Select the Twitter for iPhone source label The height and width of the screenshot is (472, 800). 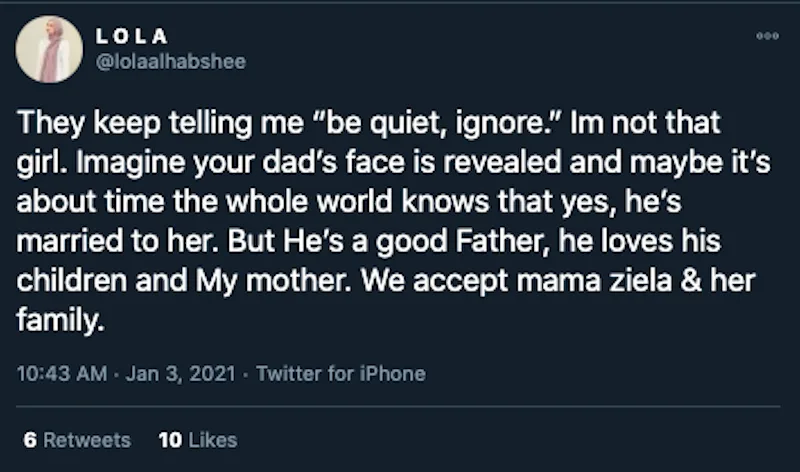[x=341, y=374]
